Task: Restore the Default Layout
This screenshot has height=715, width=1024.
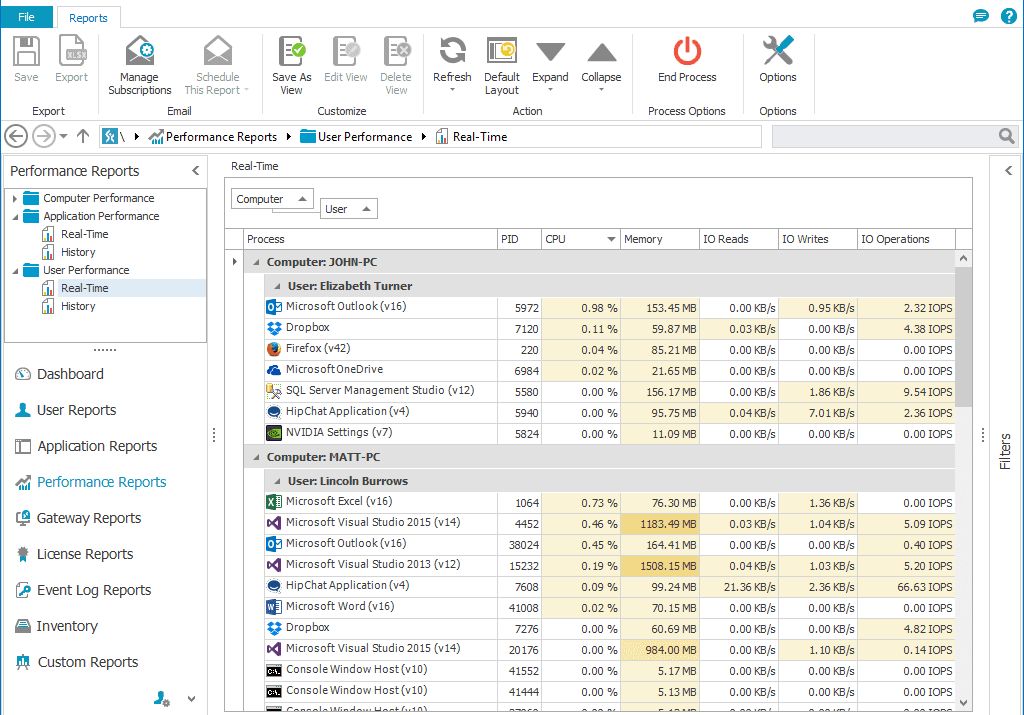Action: (x=502, y=65)
